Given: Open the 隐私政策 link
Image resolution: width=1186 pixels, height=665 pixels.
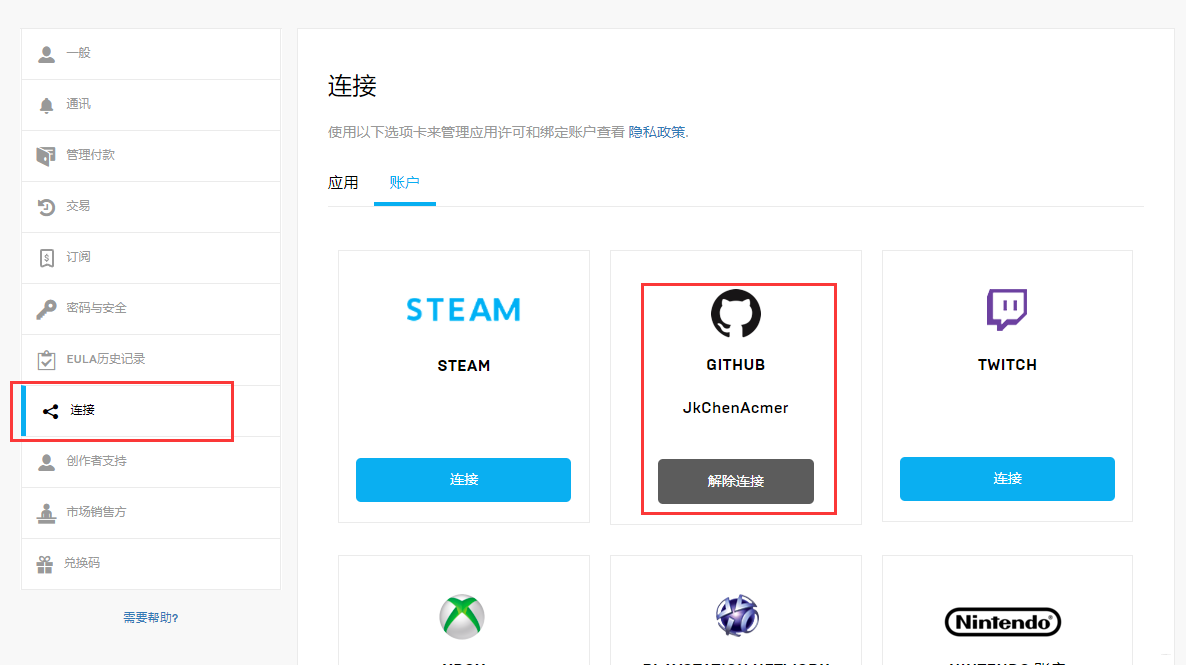Looking at the screenshot, I should pyautogui.click(x=657, y=132).
